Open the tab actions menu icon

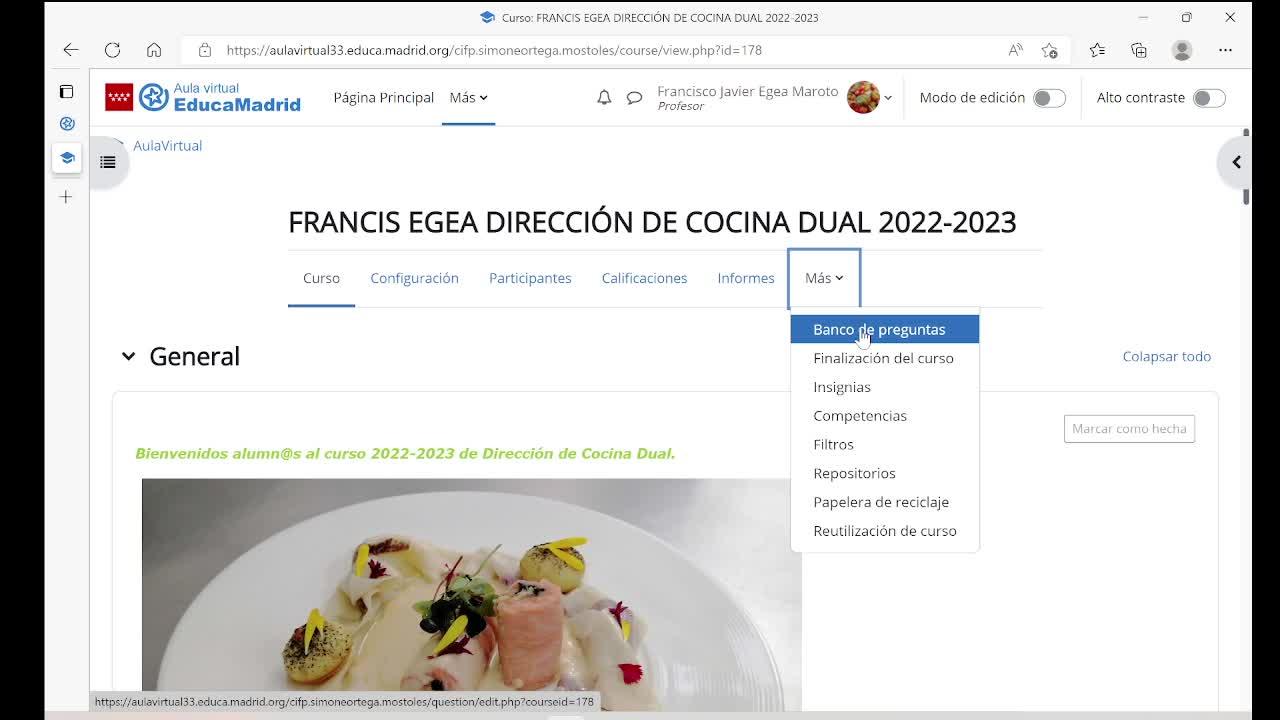66,92
